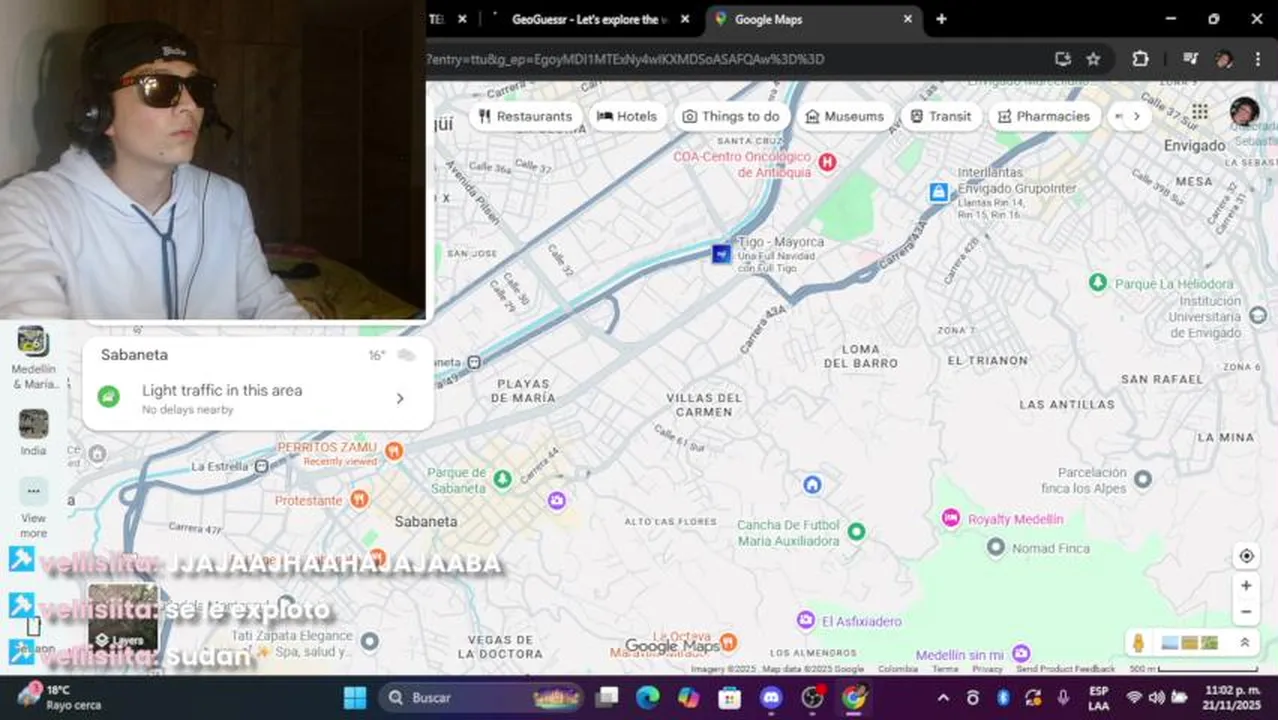
Task: Open Send Product Feedback link
Action: pos(1065,669)
